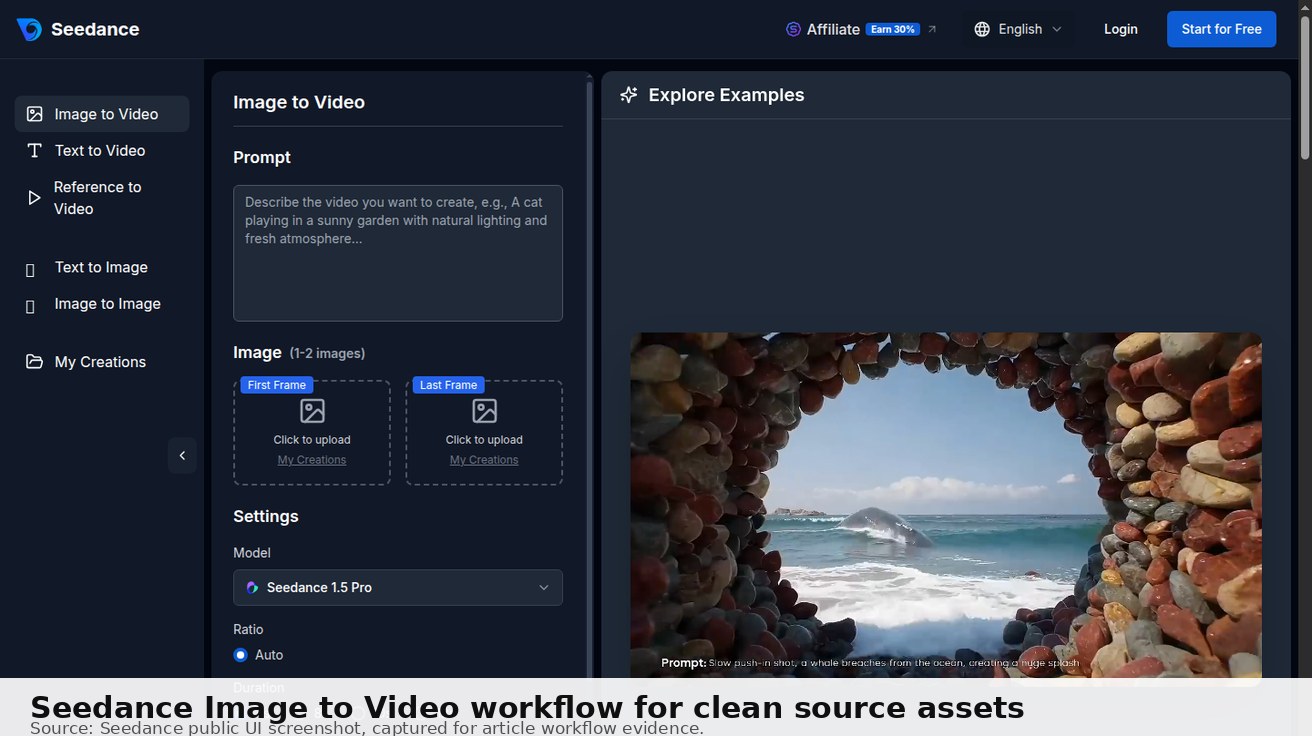Click the Affiliate external arrow icon
Viewport: 1312px width, 736px height.
point(932,29)
